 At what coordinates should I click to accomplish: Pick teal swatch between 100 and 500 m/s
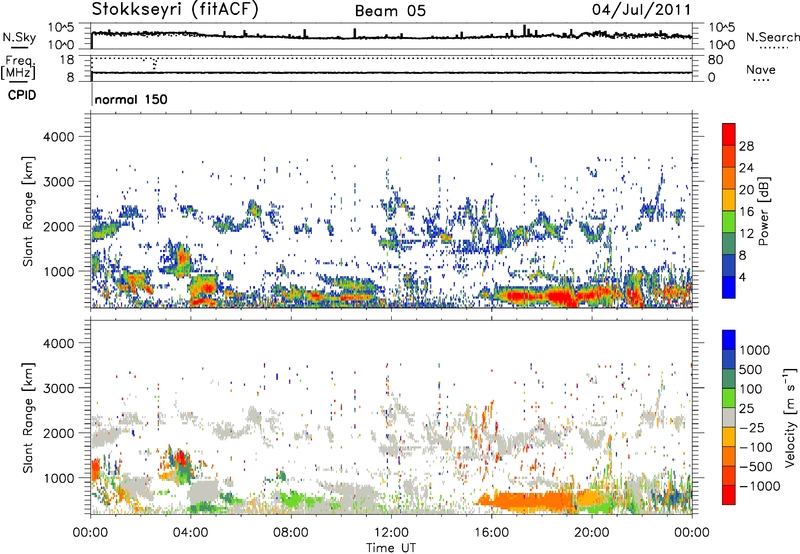point(729,379)
